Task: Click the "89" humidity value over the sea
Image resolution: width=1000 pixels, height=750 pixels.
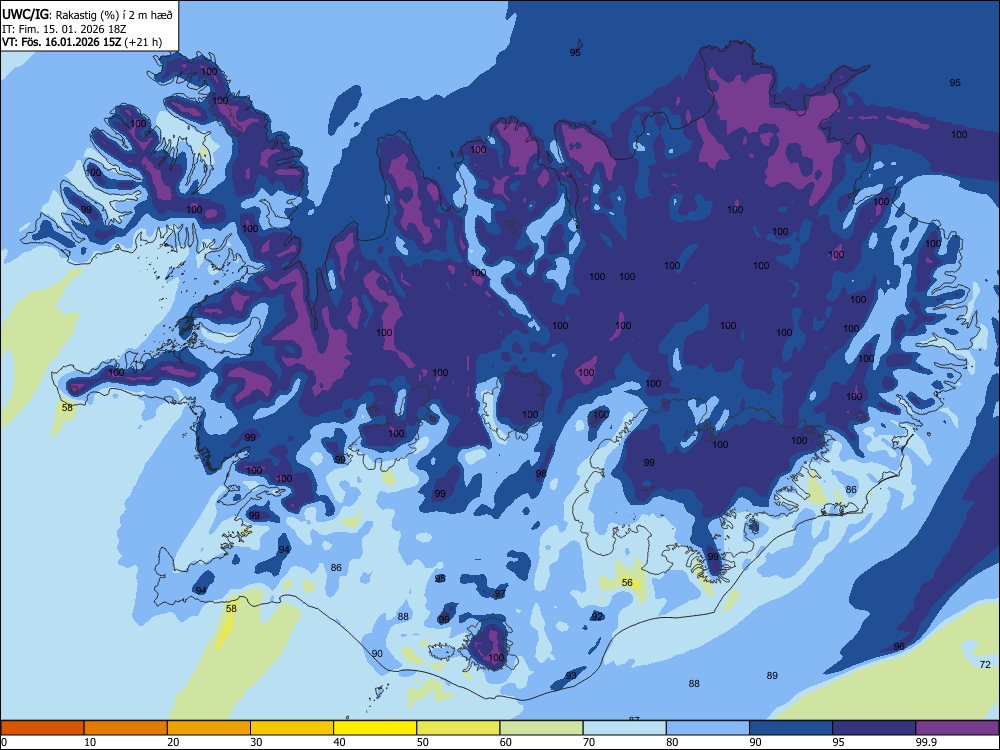Action: (772, 675)
